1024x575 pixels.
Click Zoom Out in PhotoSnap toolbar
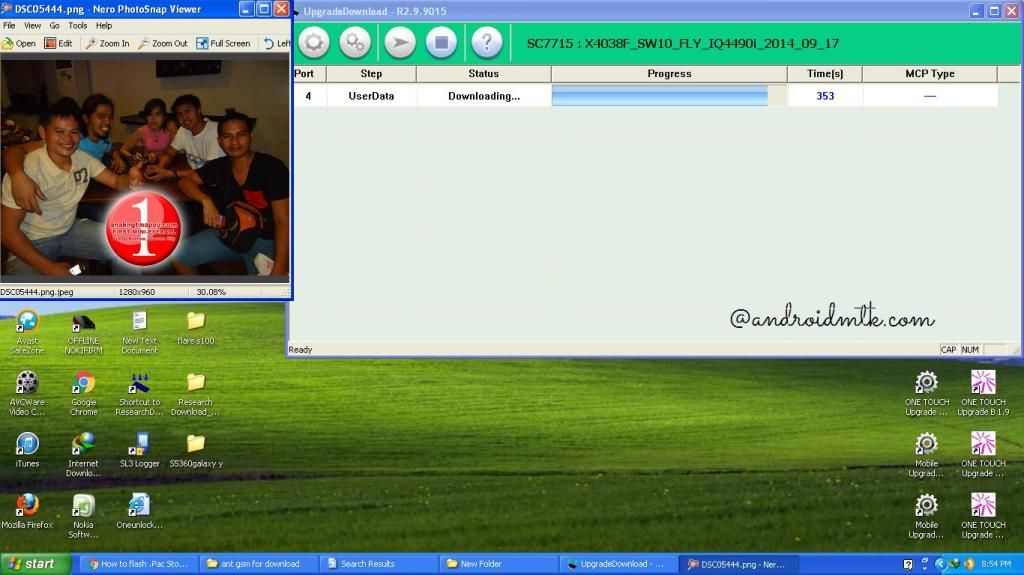pyautogui.click(x=163, y=44)
